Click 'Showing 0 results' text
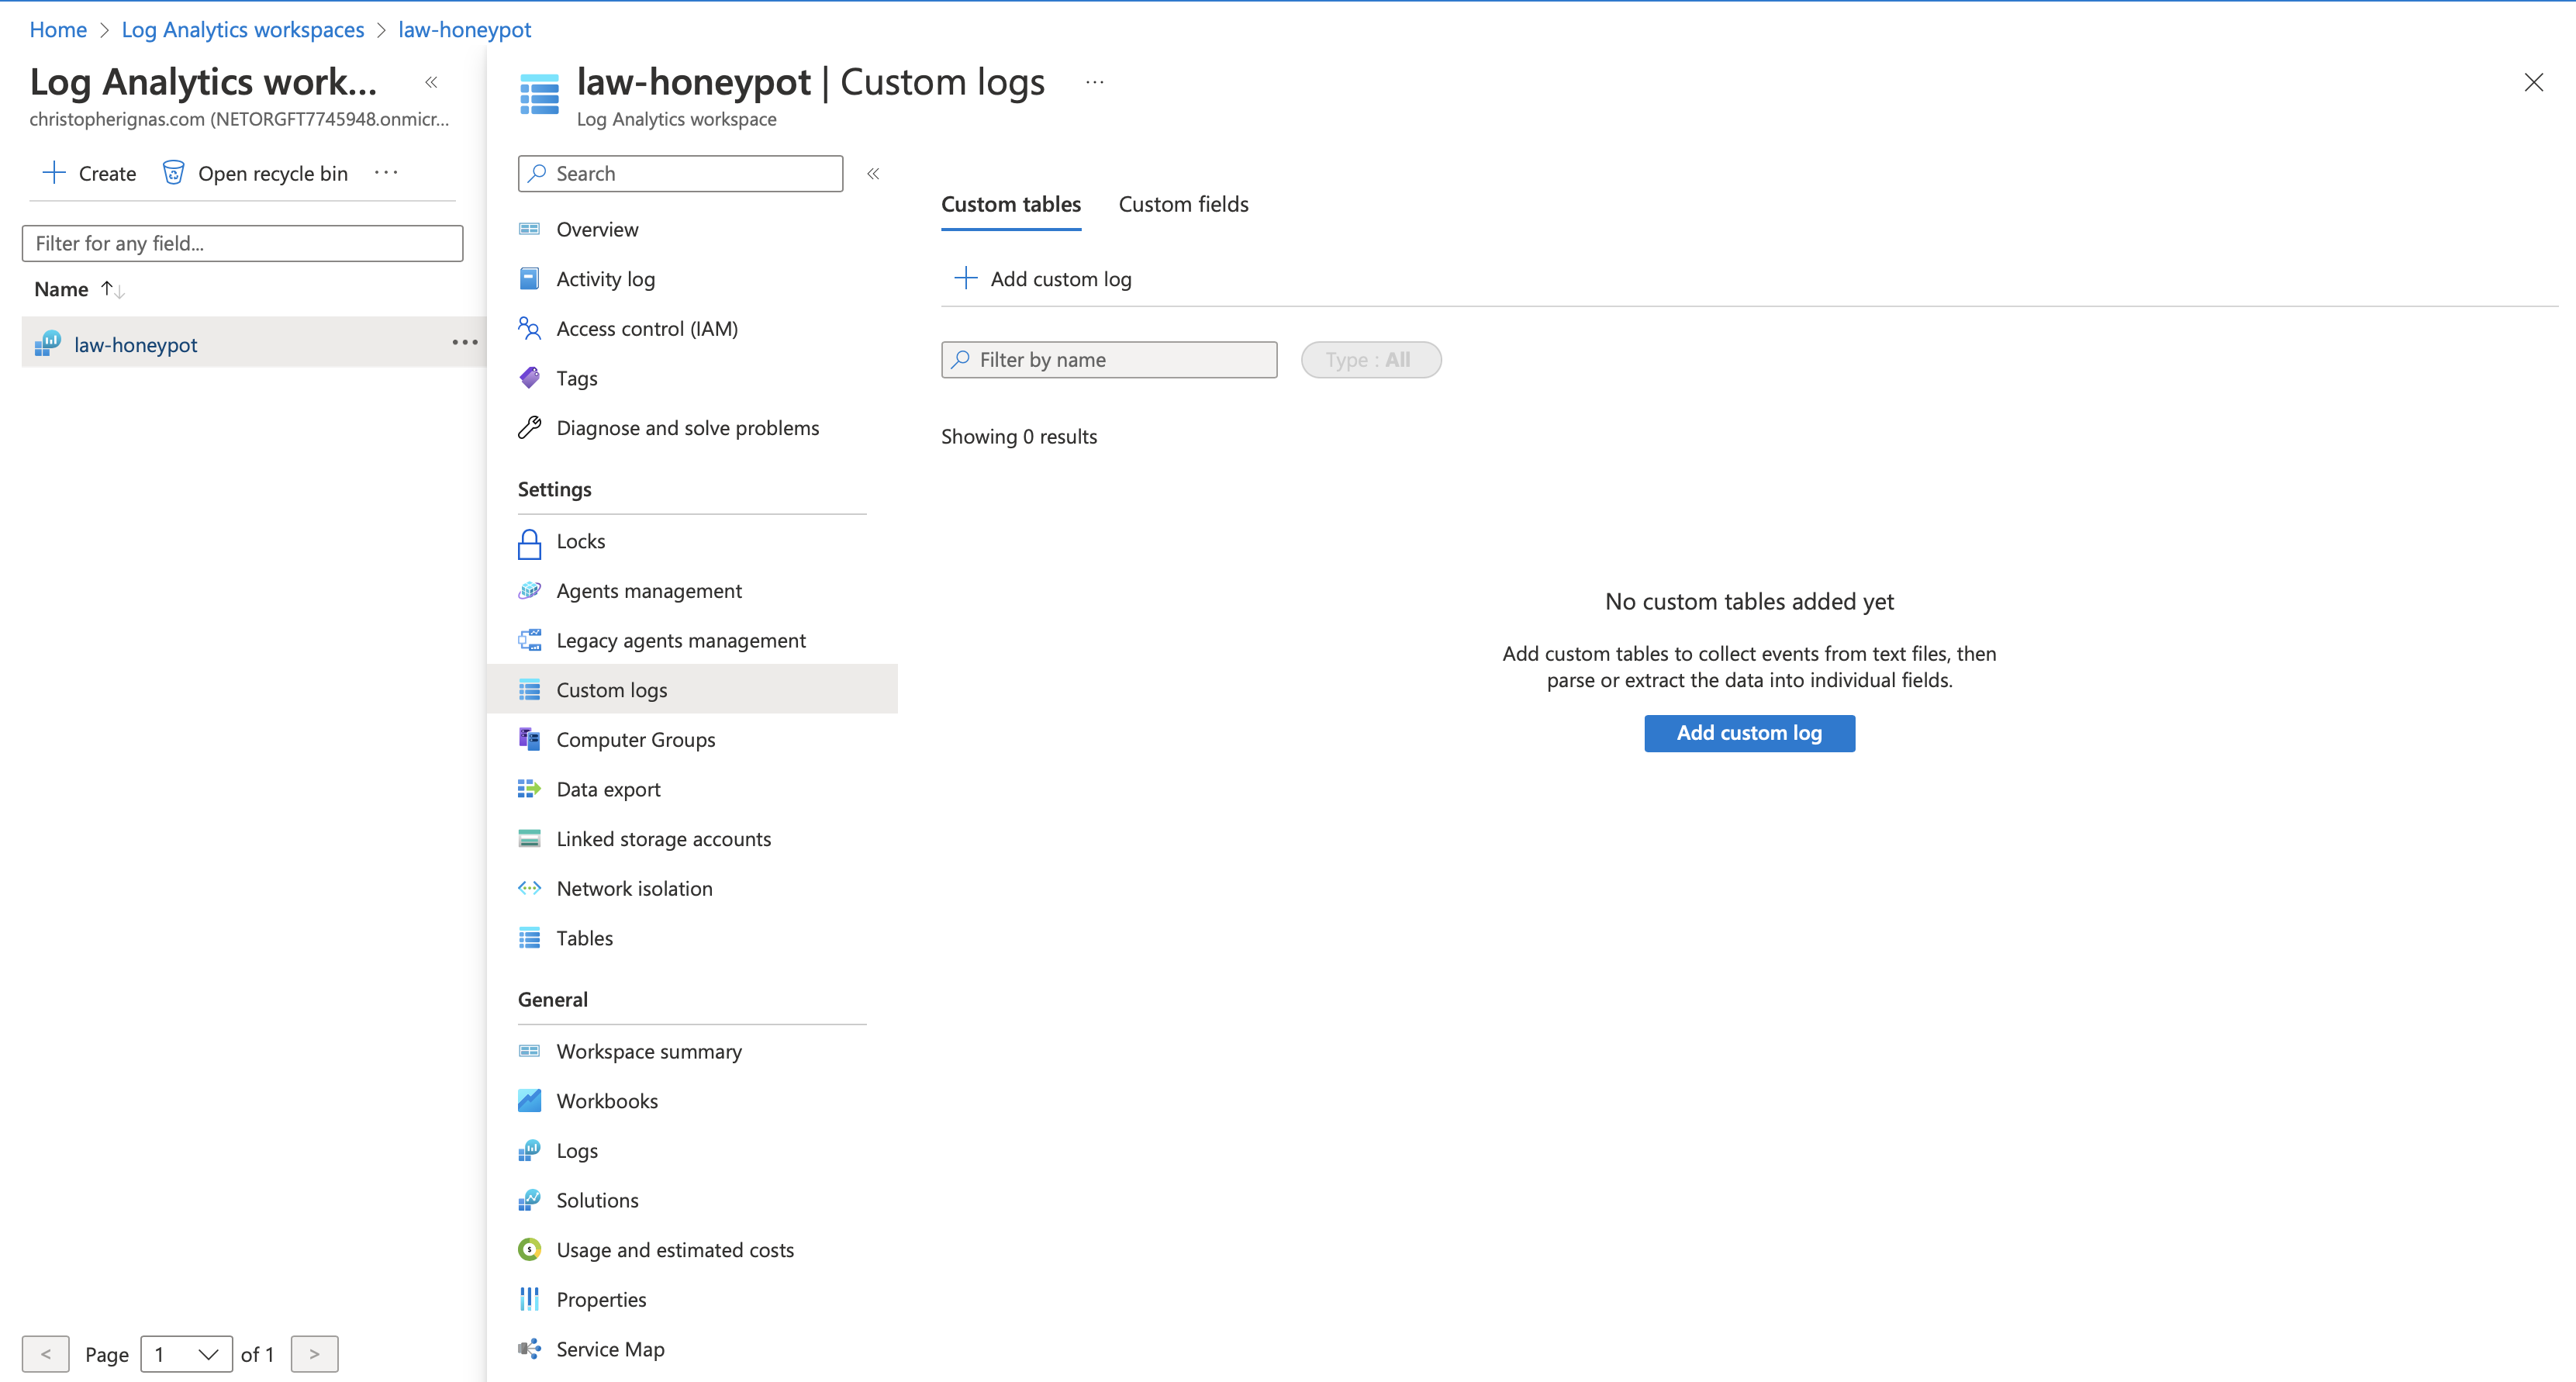This screenshot has height=1382, width=2576. click(1019, 437)
